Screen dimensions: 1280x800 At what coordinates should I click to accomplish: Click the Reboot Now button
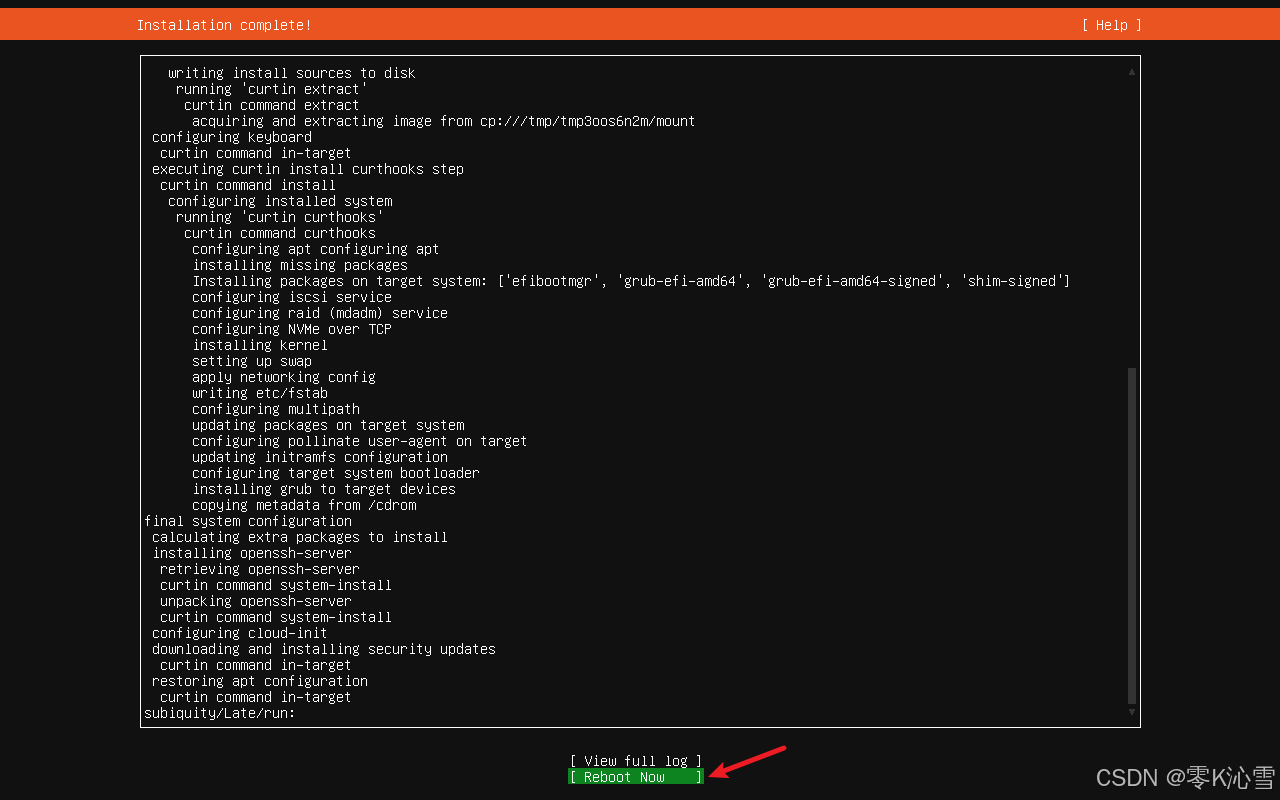636,777
